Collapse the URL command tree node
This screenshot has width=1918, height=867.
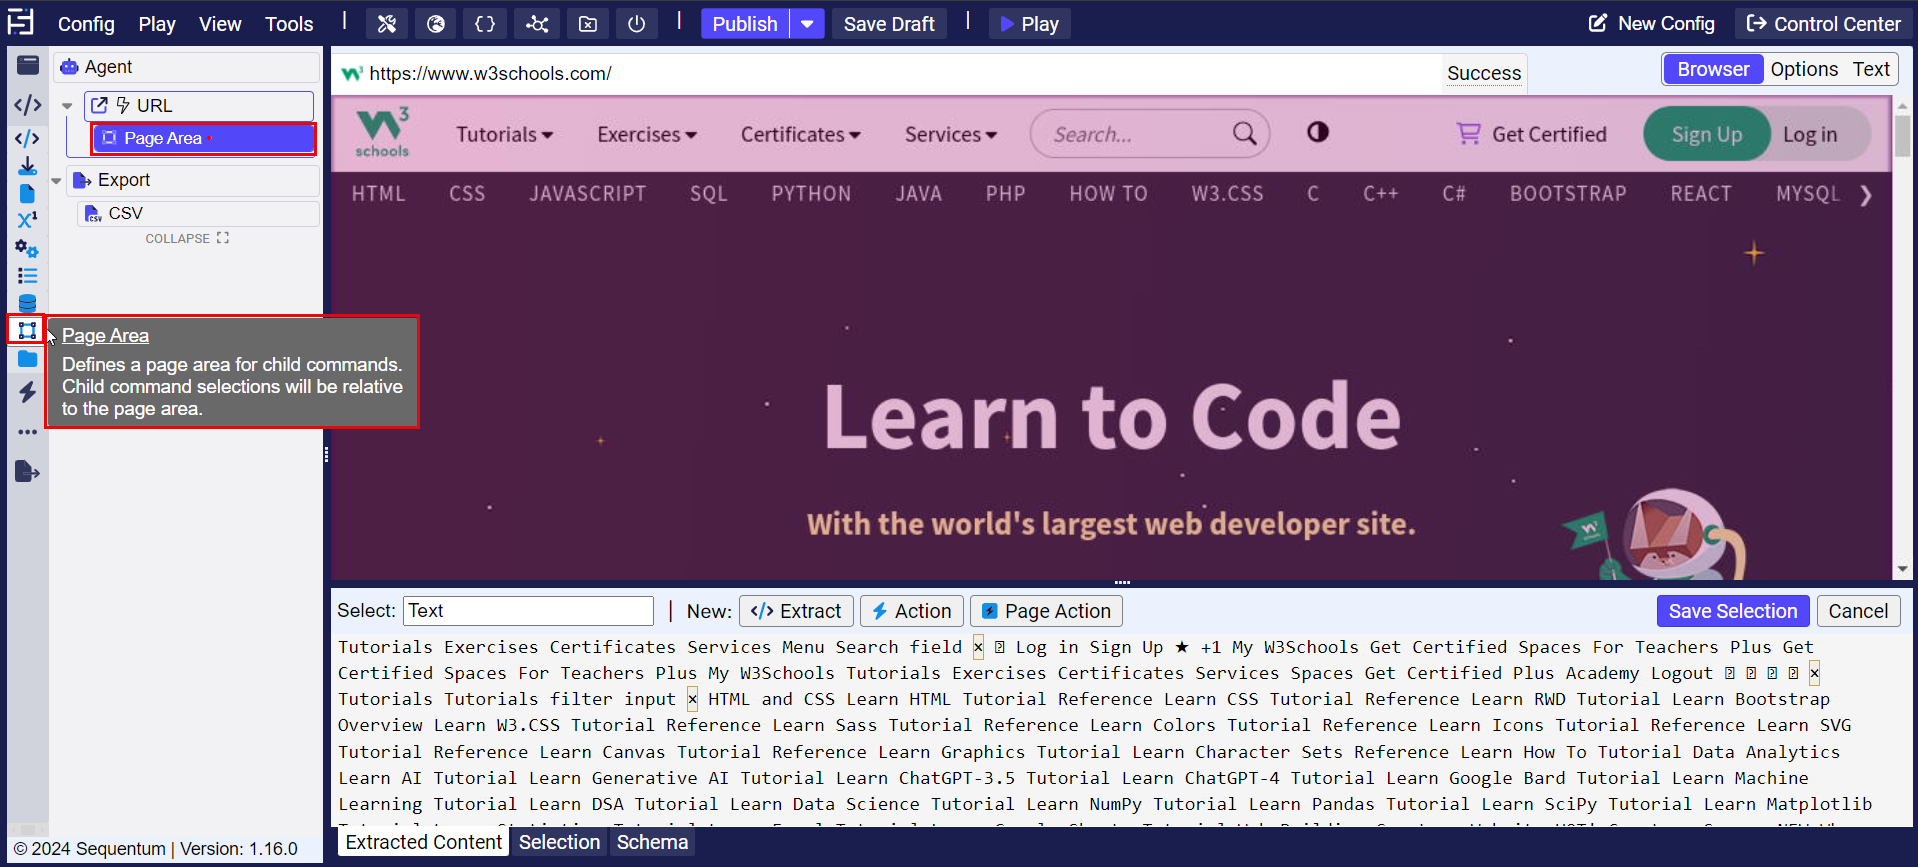pos(67,106)
